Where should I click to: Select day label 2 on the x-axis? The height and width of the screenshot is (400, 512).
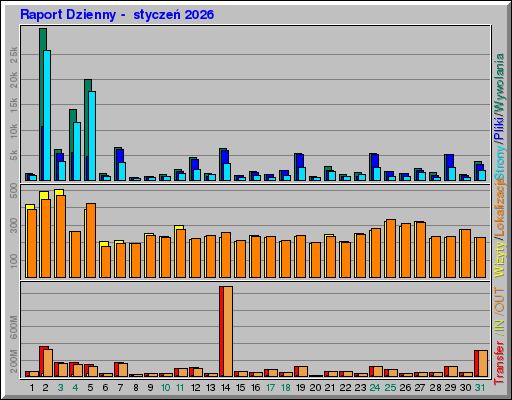(46, 388)
